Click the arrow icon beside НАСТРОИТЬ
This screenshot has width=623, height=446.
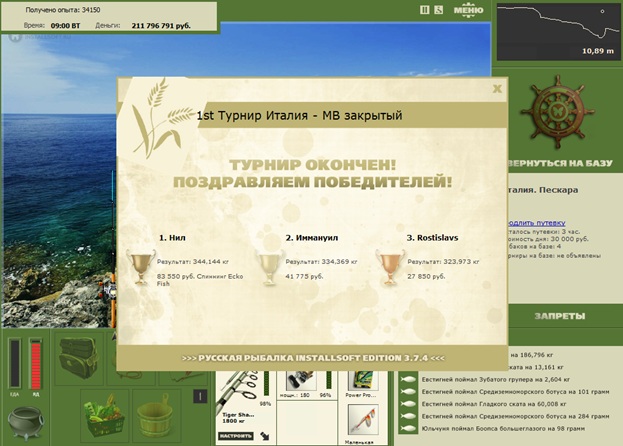click(x=265, y=436)
